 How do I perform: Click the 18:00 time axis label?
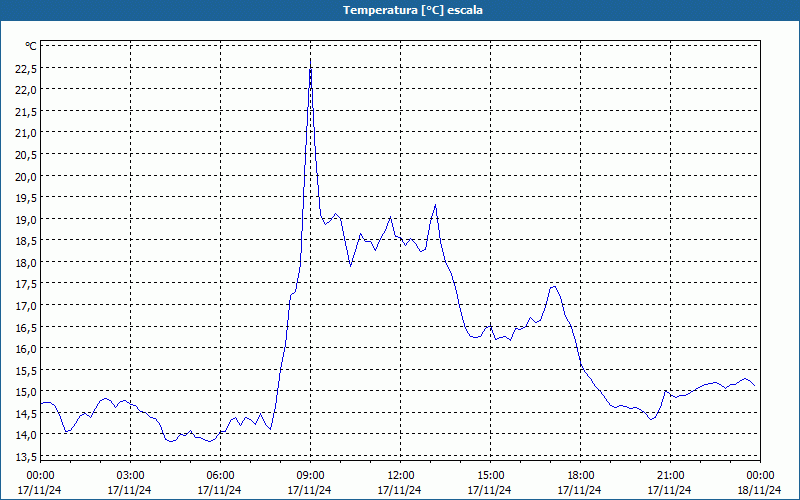(581, 476)
